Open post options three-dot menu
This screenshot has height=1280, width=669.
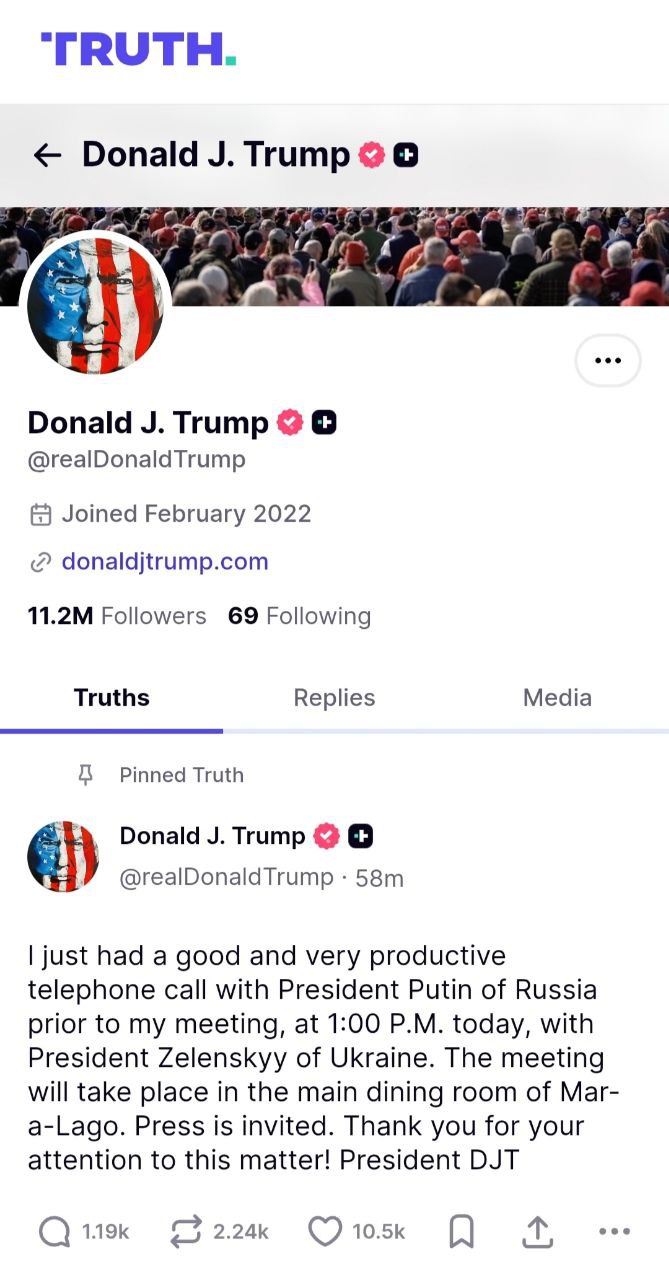(614, 1232)
